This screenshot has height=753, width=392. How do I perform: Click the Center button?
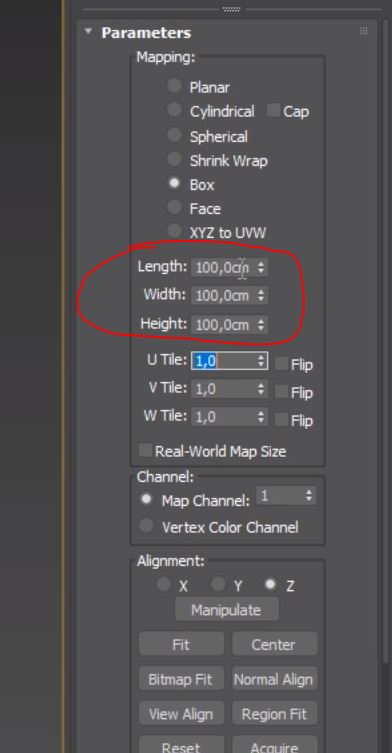(274, 644)
